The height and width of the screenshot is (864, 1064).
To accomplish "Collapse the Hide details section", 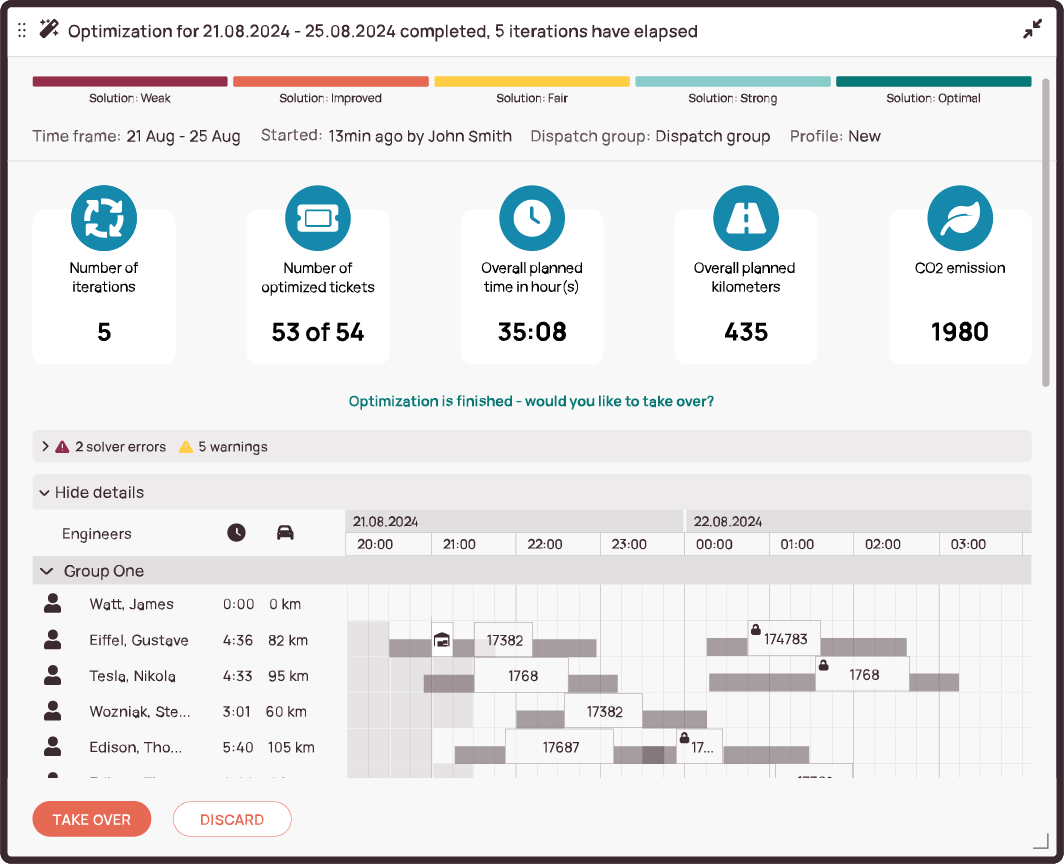I will pos(45,492).
